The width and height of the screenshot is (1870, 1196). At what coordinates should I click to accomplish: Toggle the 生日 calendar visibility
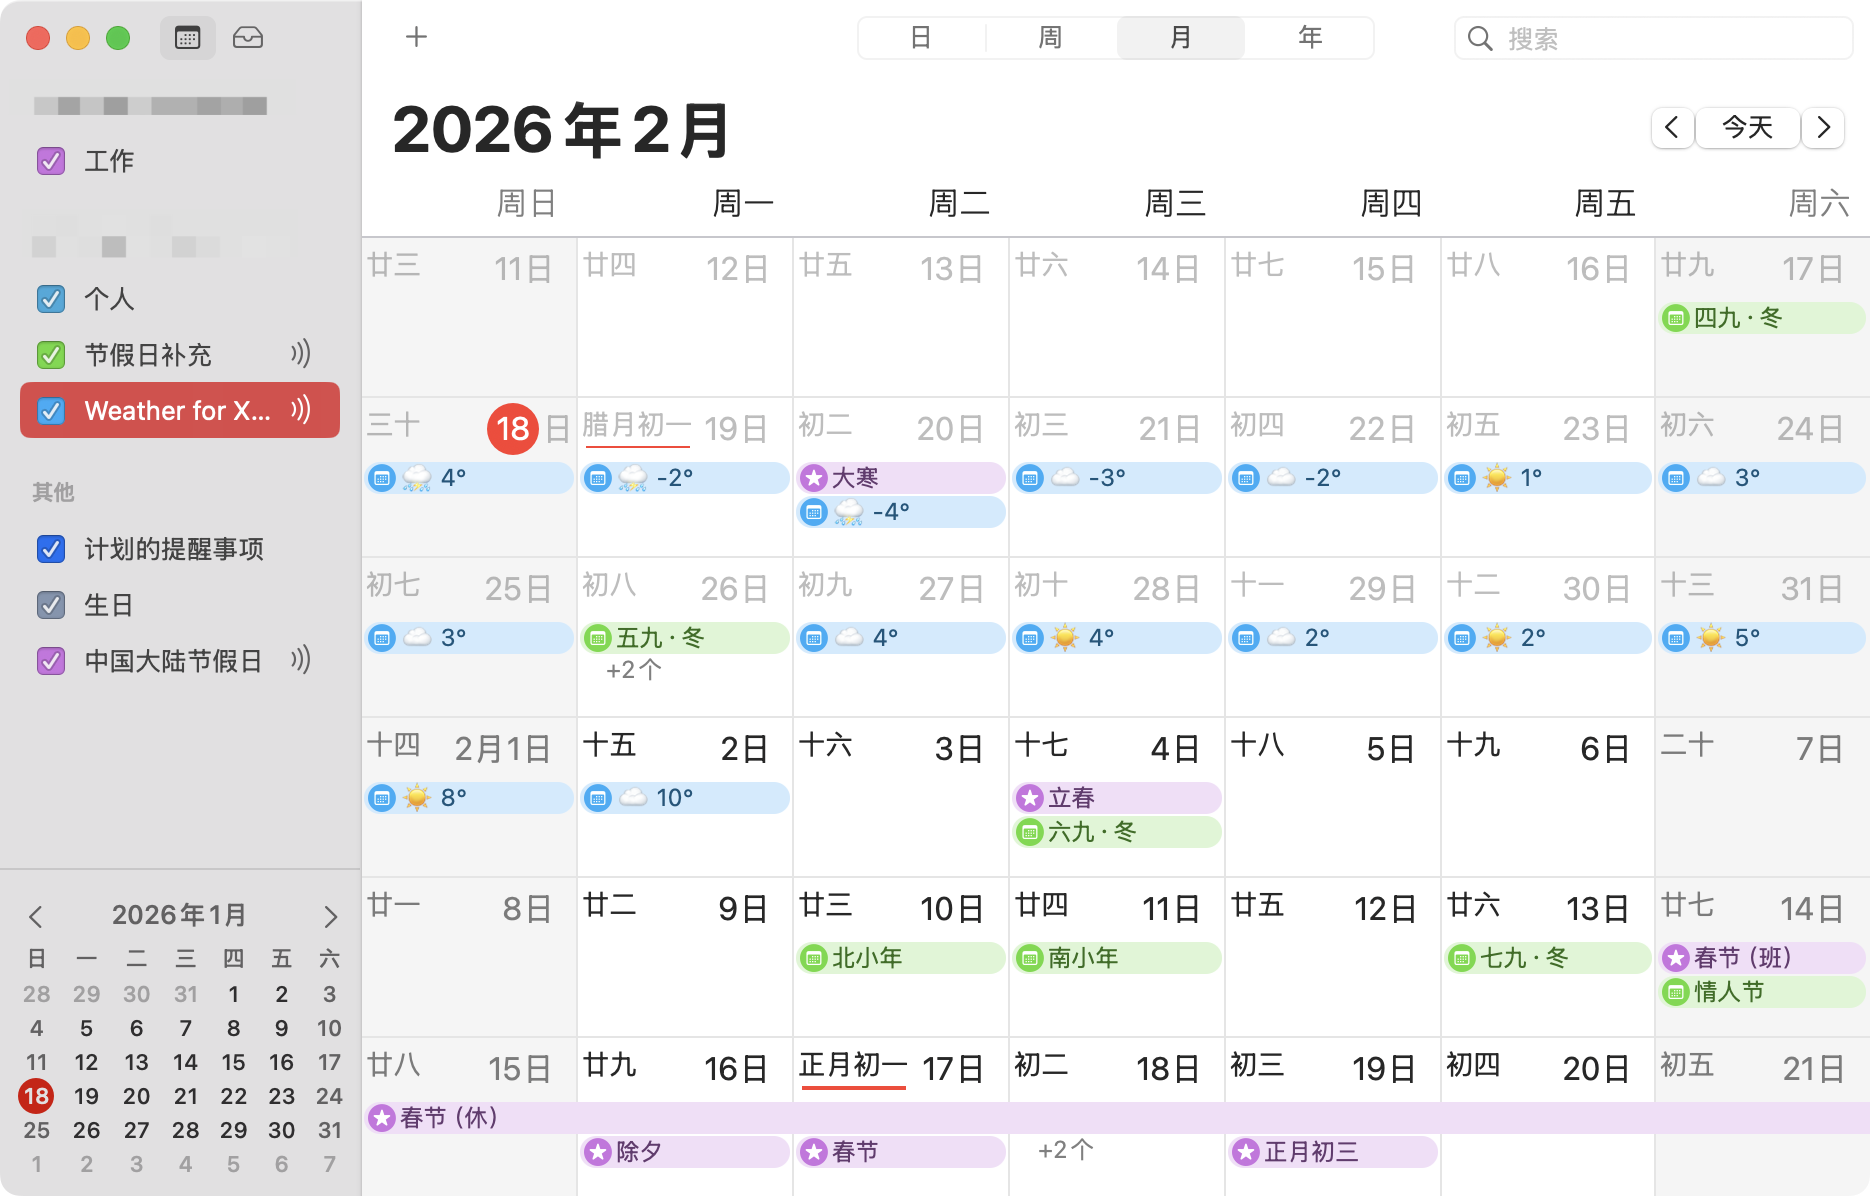[x=50, y=605]
